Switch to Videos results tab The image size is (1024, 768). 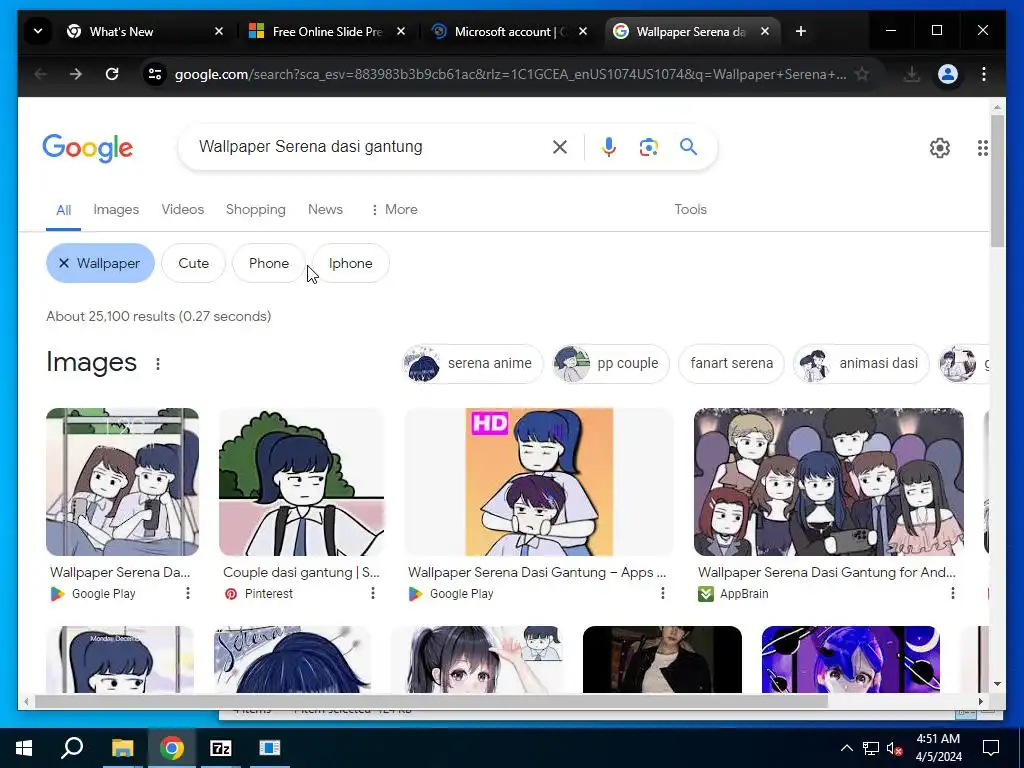point(183,209)
